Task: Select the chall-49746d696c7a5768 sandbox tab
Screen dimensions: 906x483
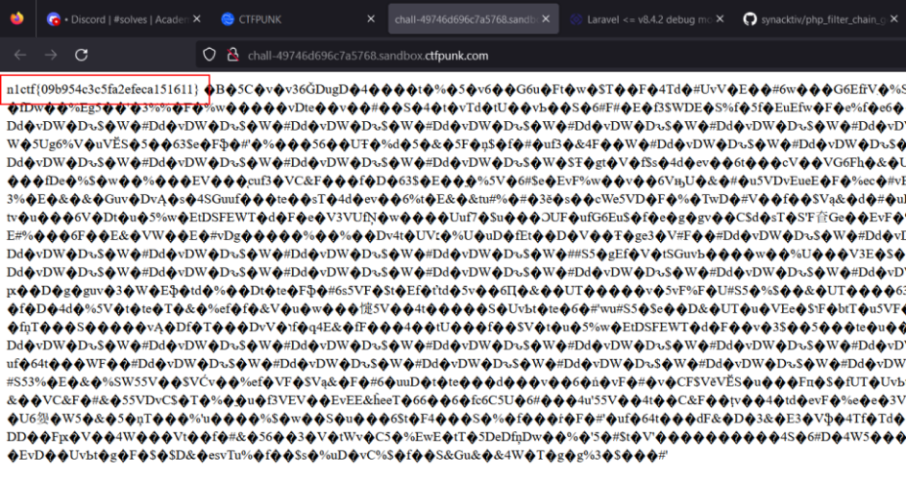Action: coord(473,19)
